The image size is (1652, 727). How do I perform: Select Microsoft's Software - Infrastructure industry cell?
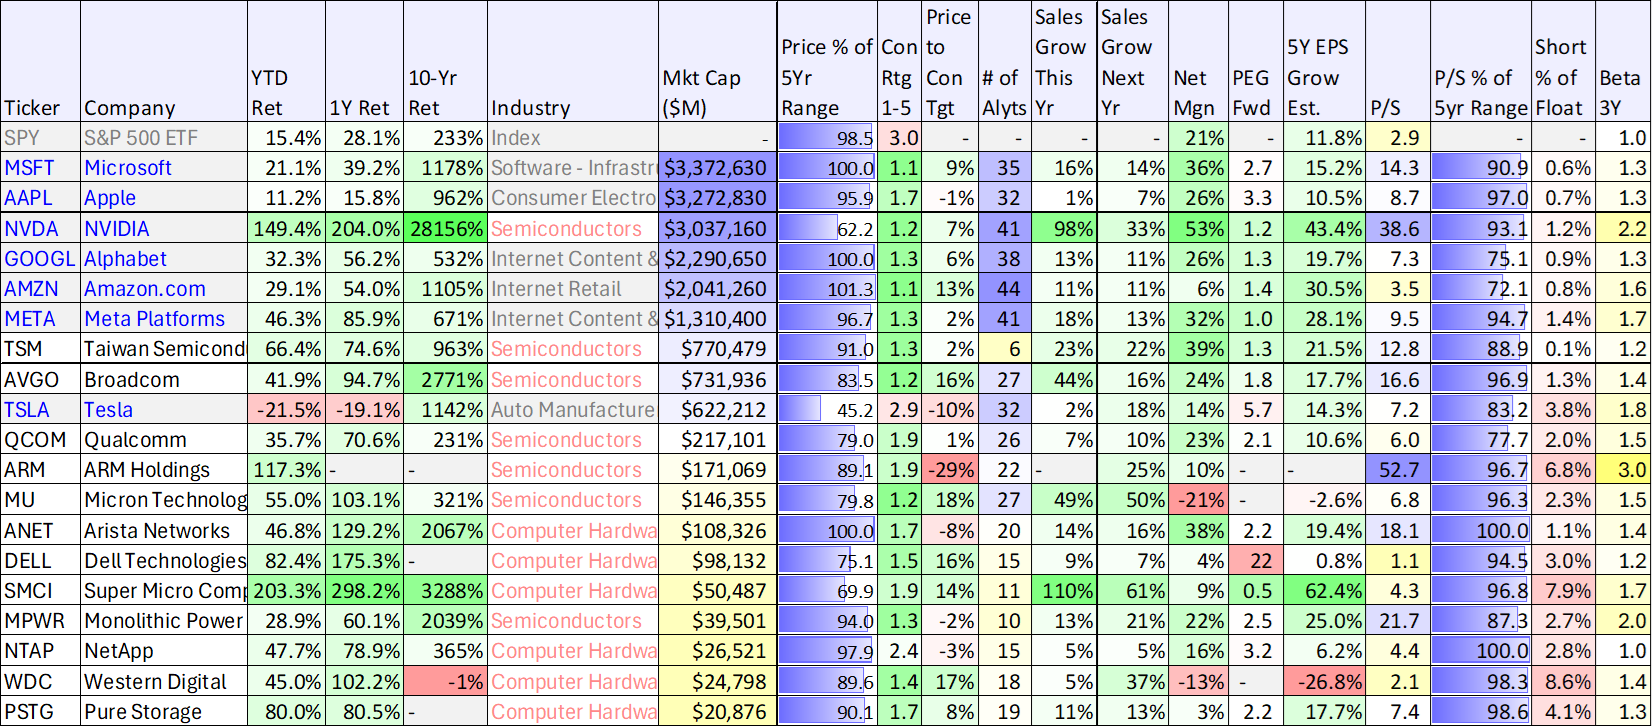pos(573,168)
